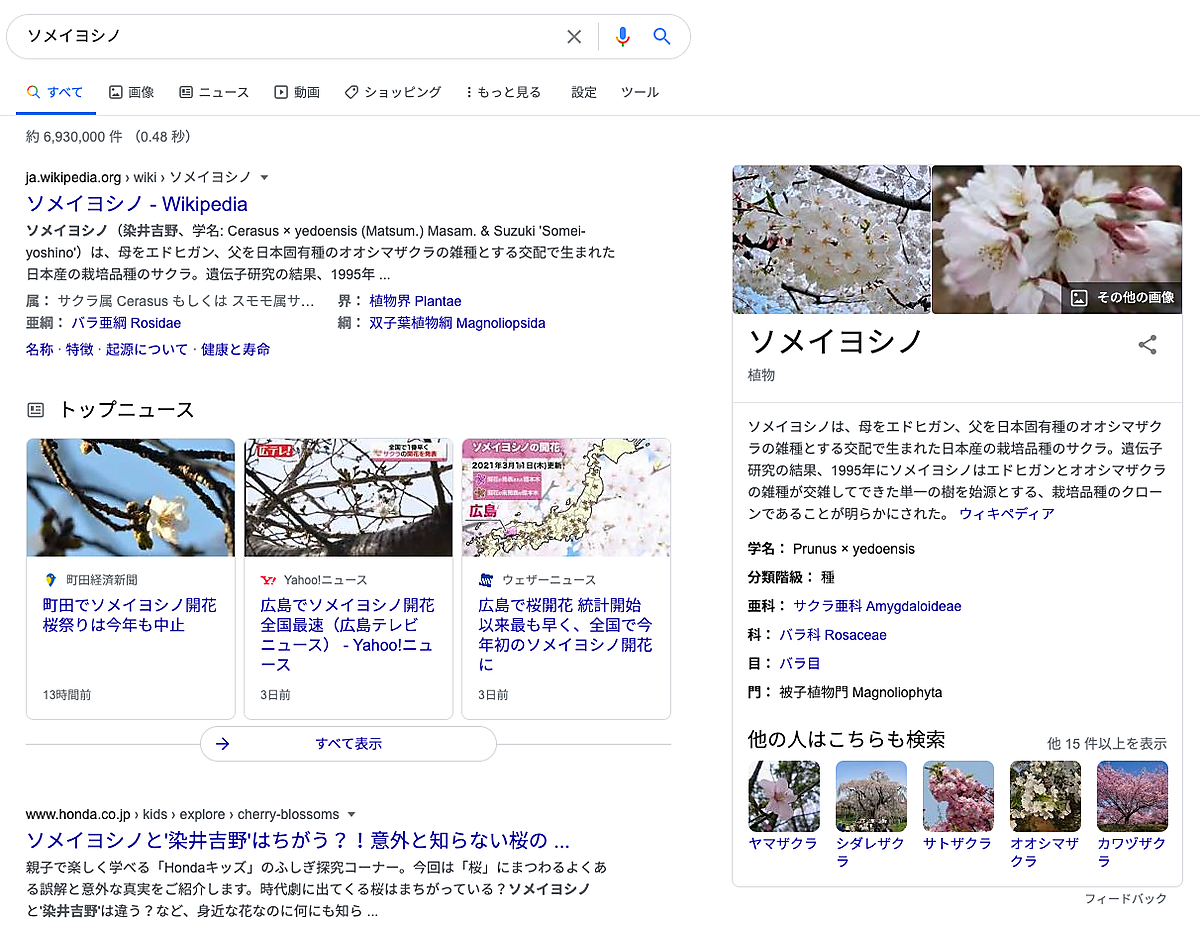This screenshot has height=927, width=1200.
Task: Select the ヤマザクラ related search thumbnail
Action: (x=783, y=796)
